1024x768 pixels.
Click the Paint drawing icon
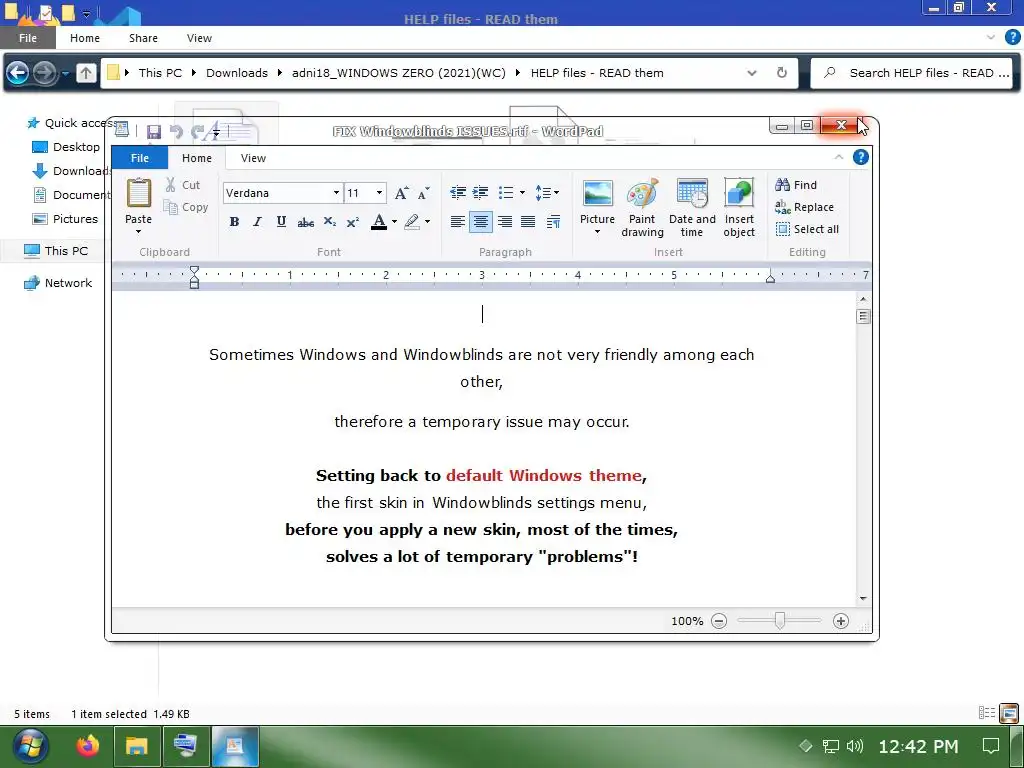coord(643,193)
